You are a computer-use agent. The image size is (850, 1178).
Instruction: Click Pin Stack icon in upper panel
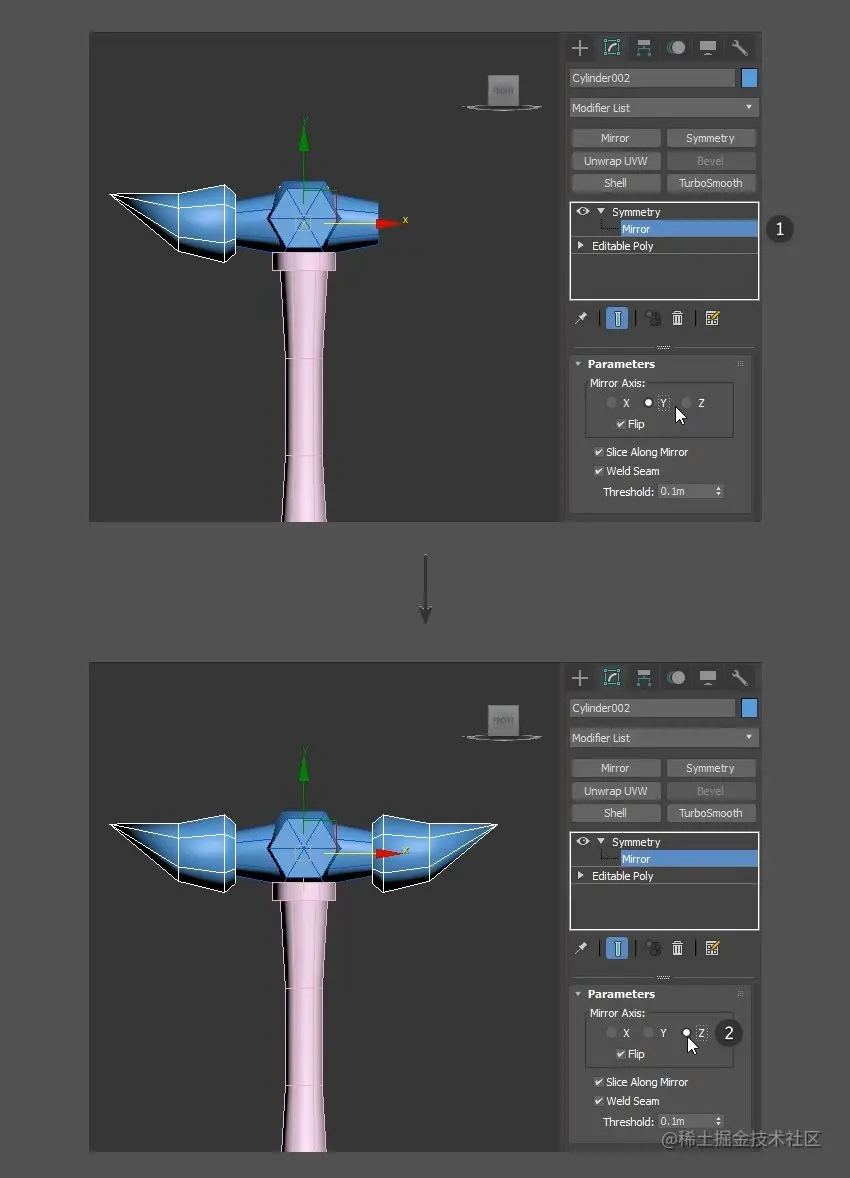[581, 319]
